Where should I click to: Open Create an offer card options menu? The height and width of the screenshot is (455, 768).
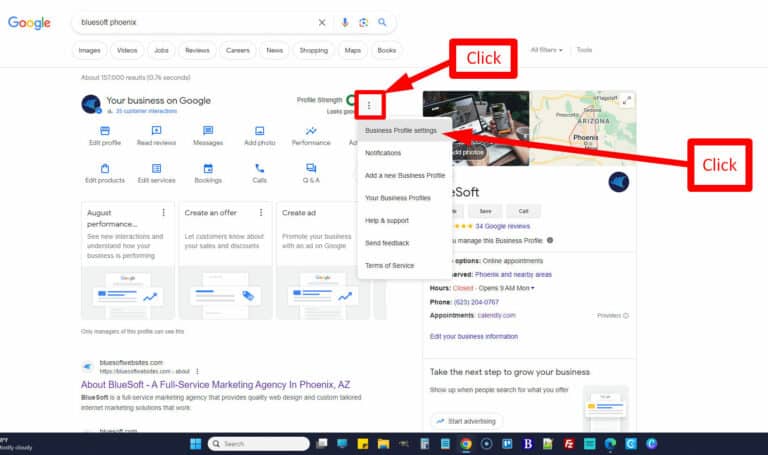click(261, 213)
